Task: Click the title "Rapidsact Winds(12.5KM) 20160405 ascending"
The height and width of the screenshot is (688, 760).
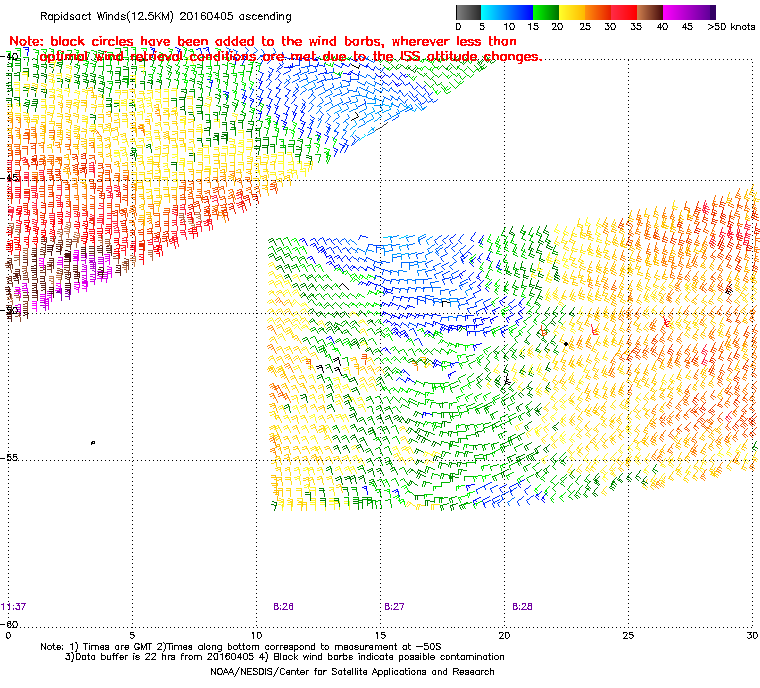Action: 166,16
